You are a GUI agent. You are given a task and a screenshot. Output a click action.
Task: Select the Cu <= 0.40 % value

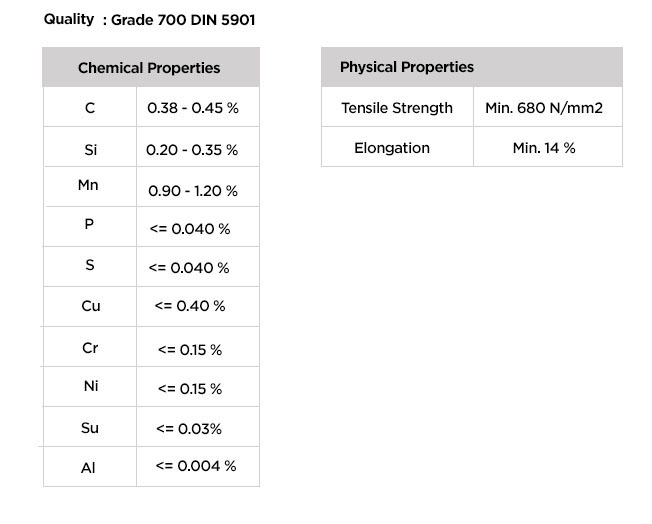[190, 306]
